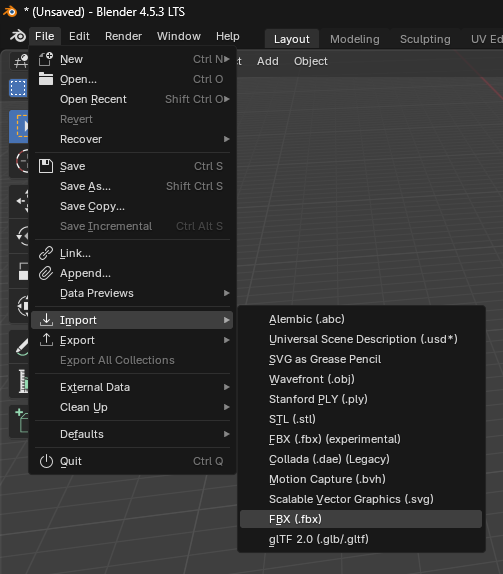Expand the External Data submenu
Image resolution: width=503 pixels, height=574 pixels.
point(132,387)
